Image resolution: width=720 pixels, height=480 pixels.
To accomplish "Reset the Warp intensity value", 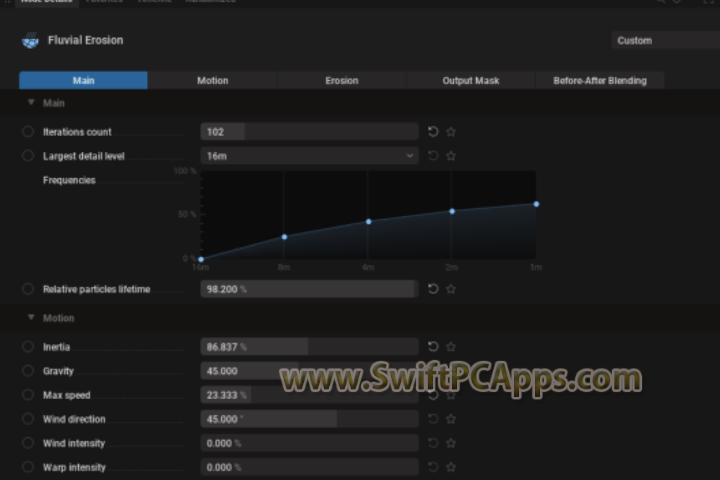I will [x=433, y=467].
